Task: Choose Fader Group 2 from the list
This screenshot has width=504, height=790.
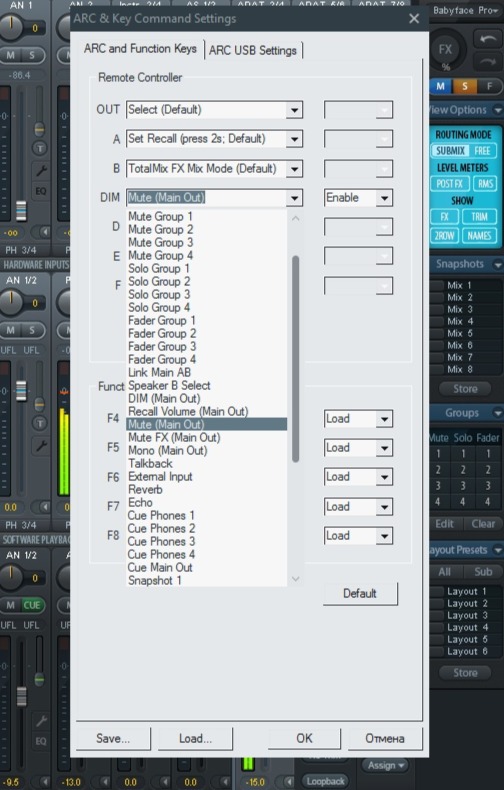Action: point(207,334)
